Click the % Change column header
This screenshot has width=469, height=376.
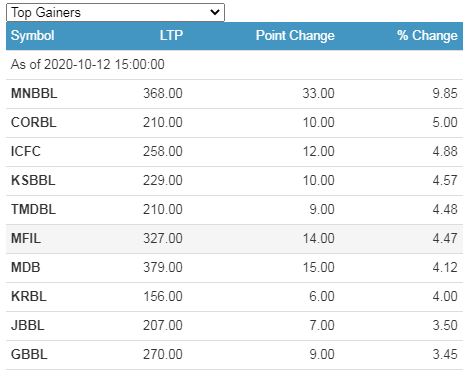[x=427, y=35]
